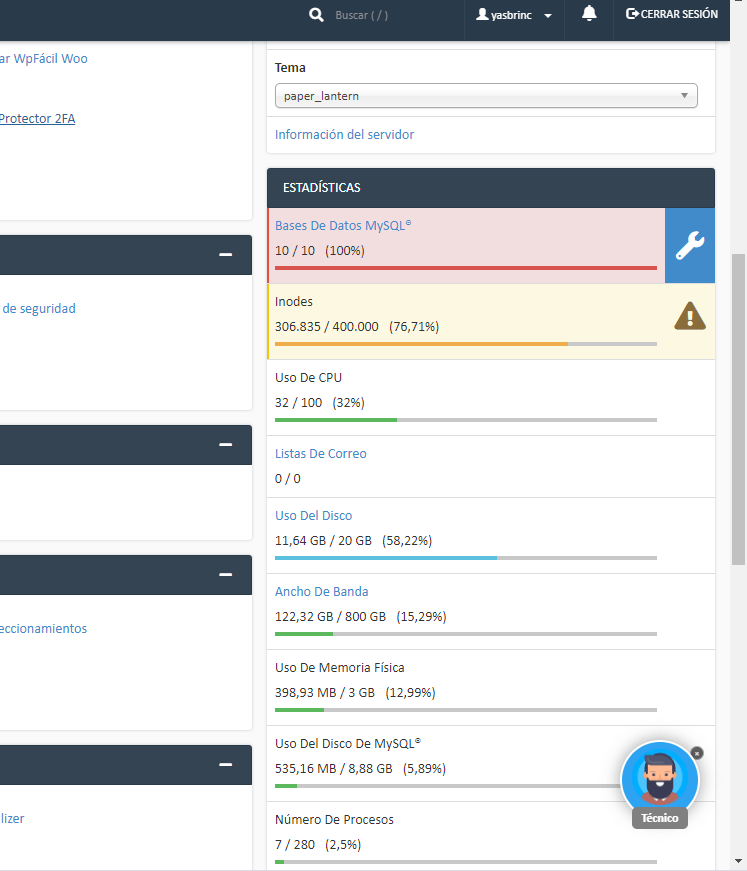Open the notifications bell
Screen dimensions: 747x871
pyautogui.click(x=589, y=13)
